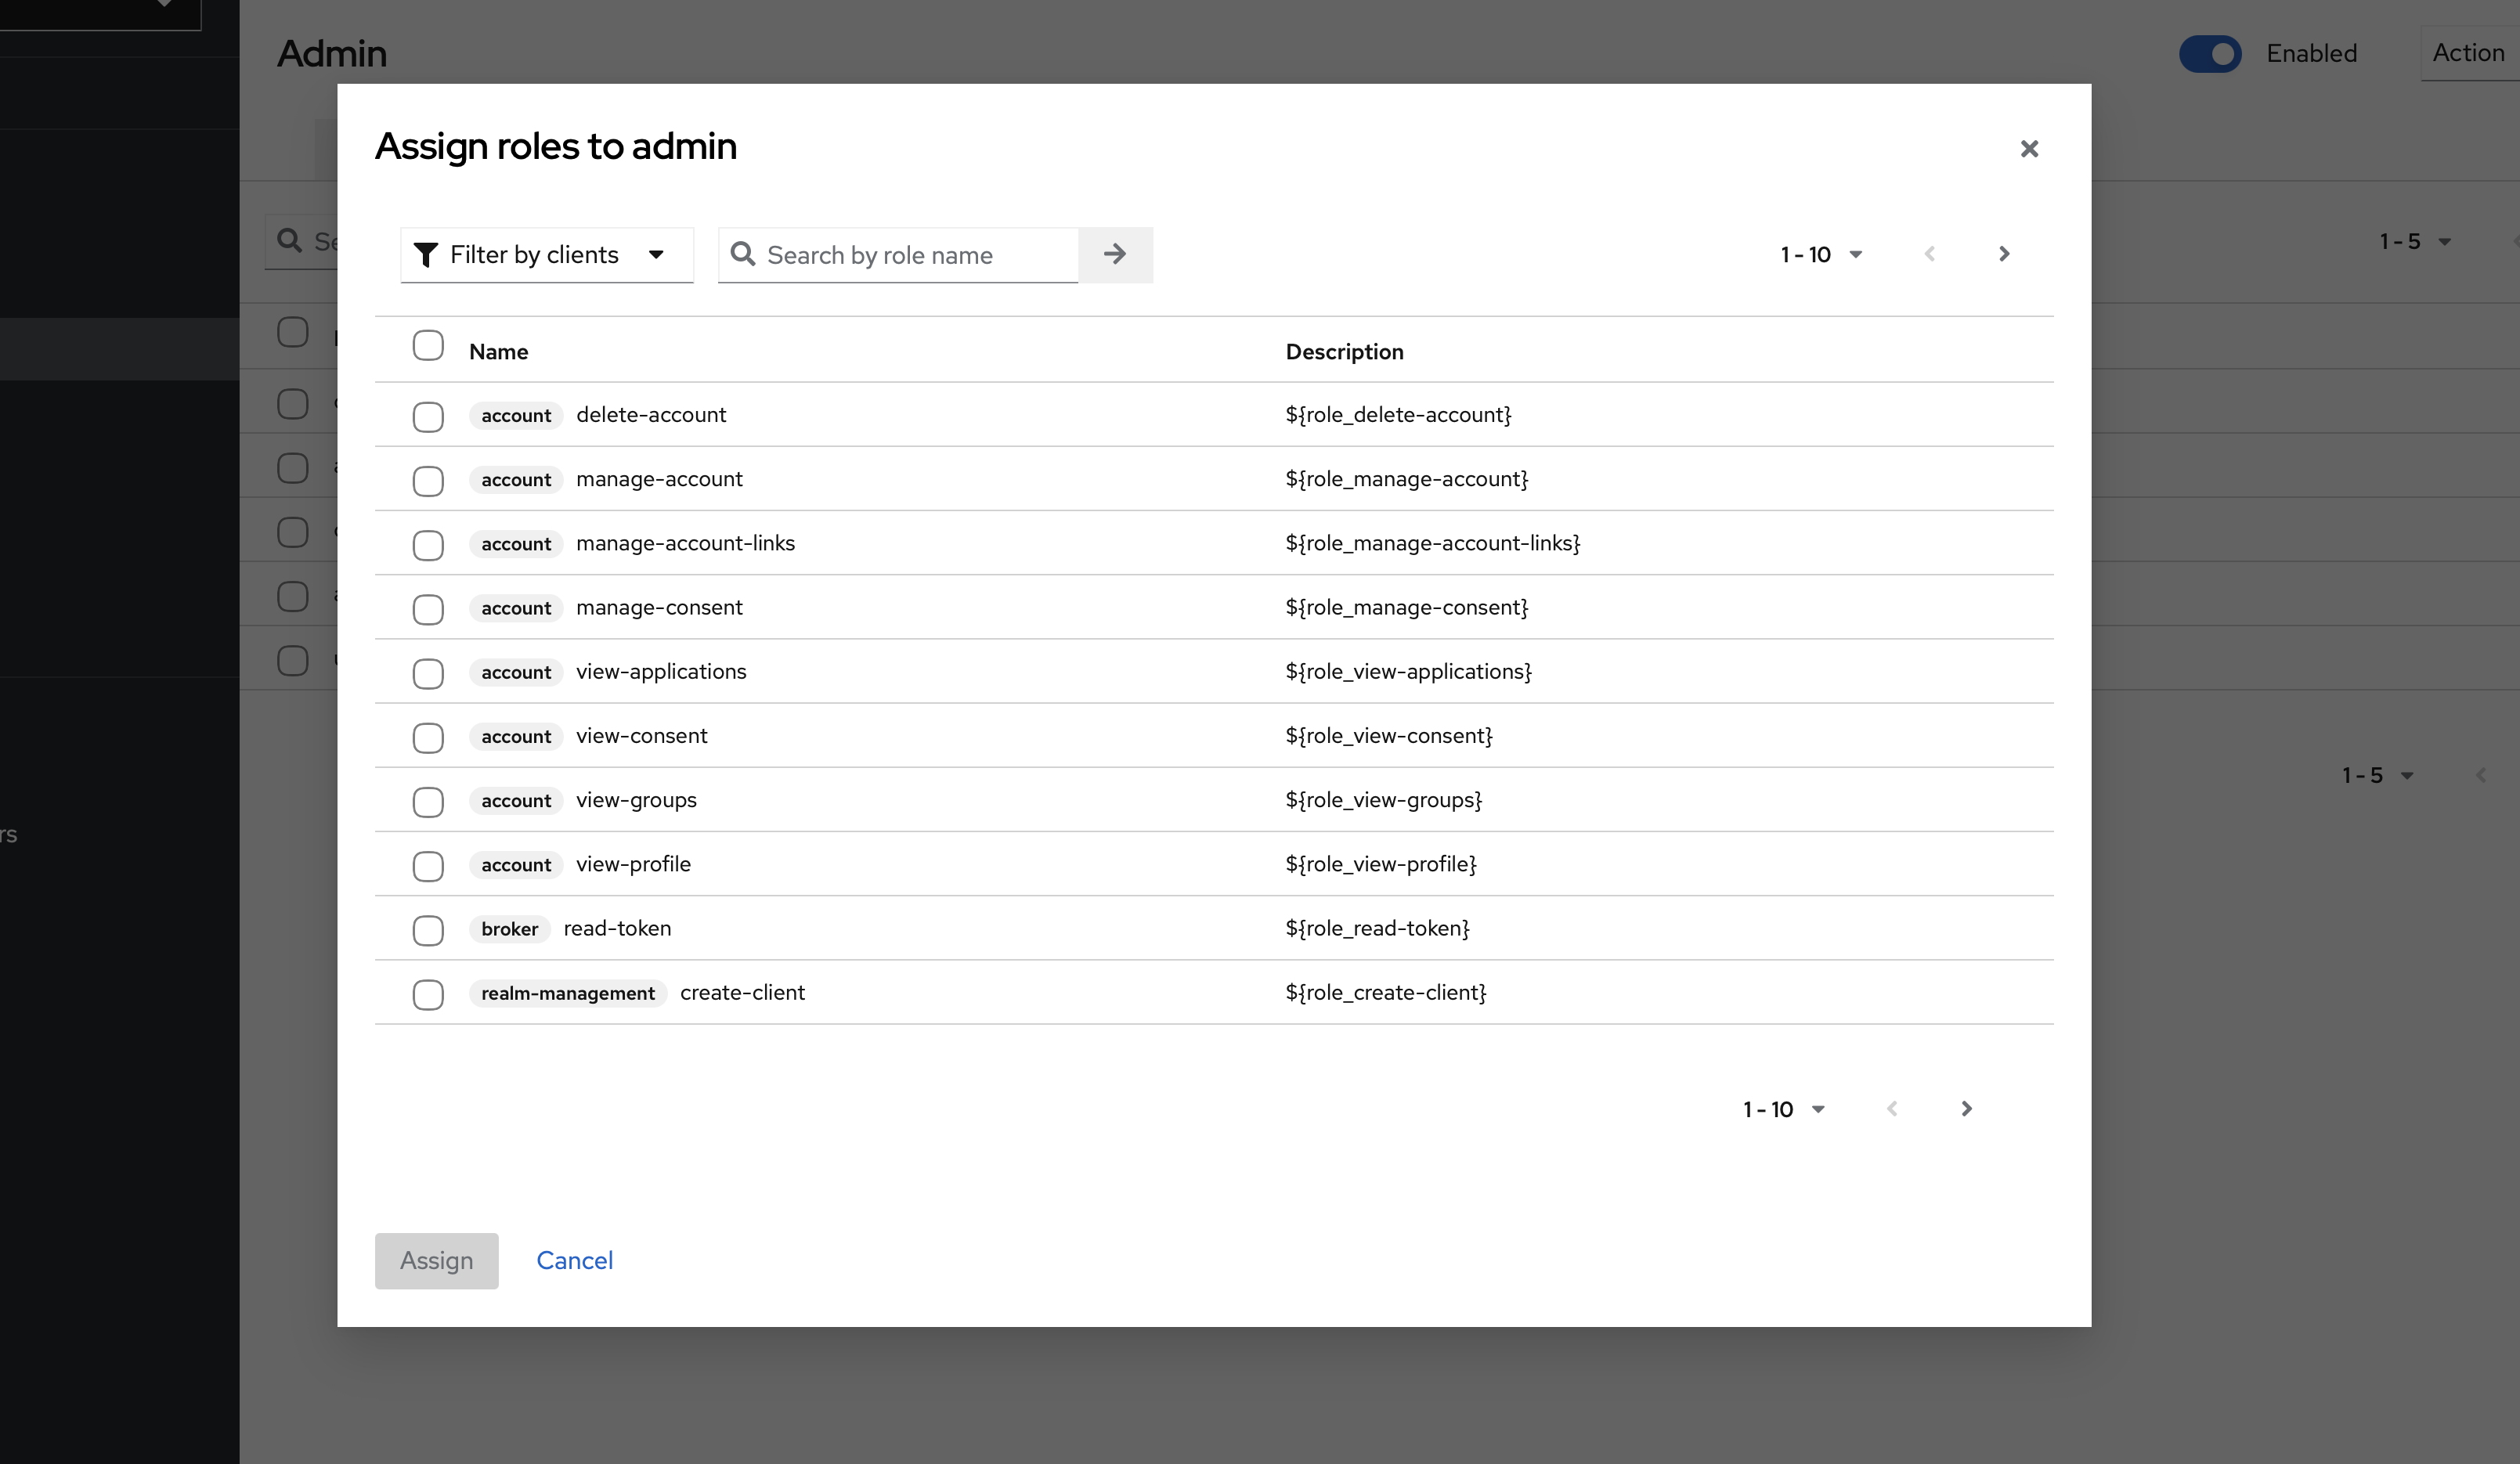Open top 1 - 10 per-page dropdown
The width and height of the screenshot is (2520, 1464).
[1821, 255]
